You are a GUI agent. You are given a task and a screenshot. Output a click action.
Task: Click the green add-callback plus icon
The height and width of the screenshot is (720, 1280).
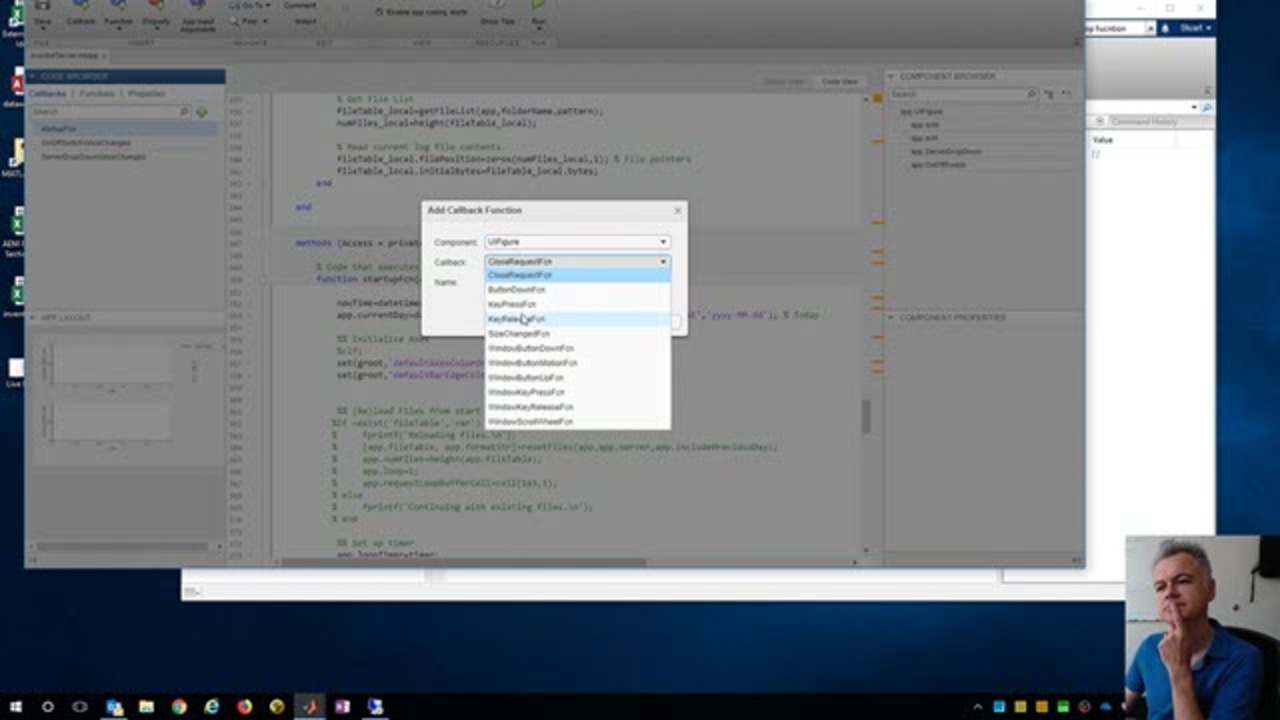pos(202,112)
